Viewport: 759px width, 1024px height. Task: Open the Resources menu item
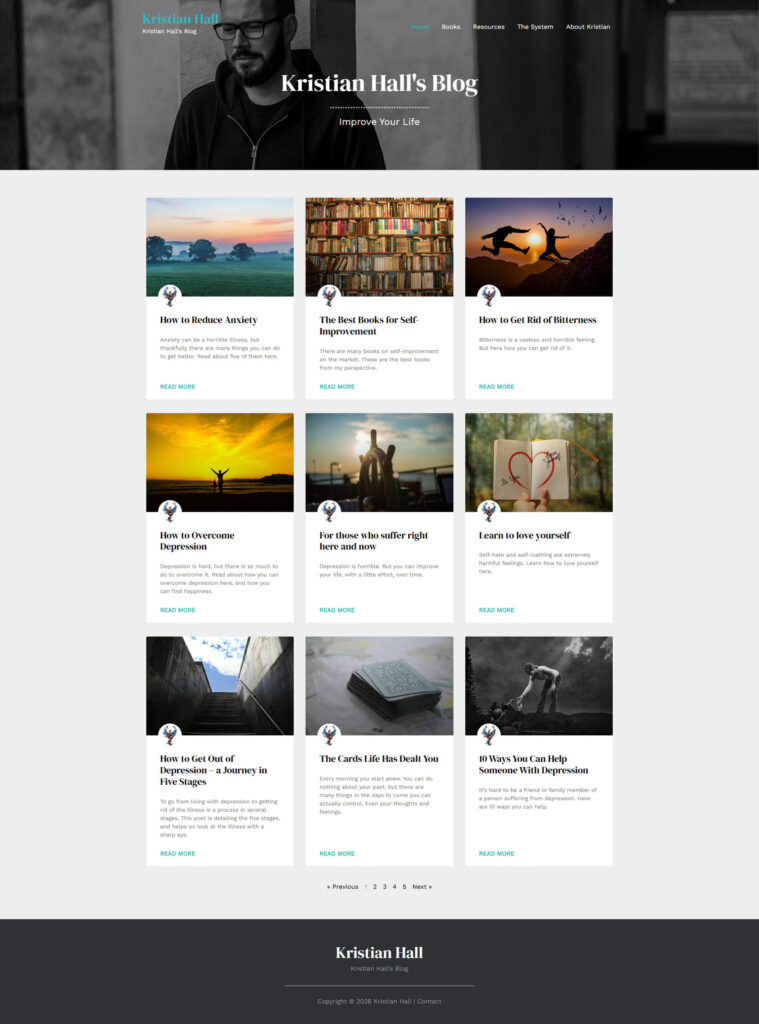(x=489, y=27)
